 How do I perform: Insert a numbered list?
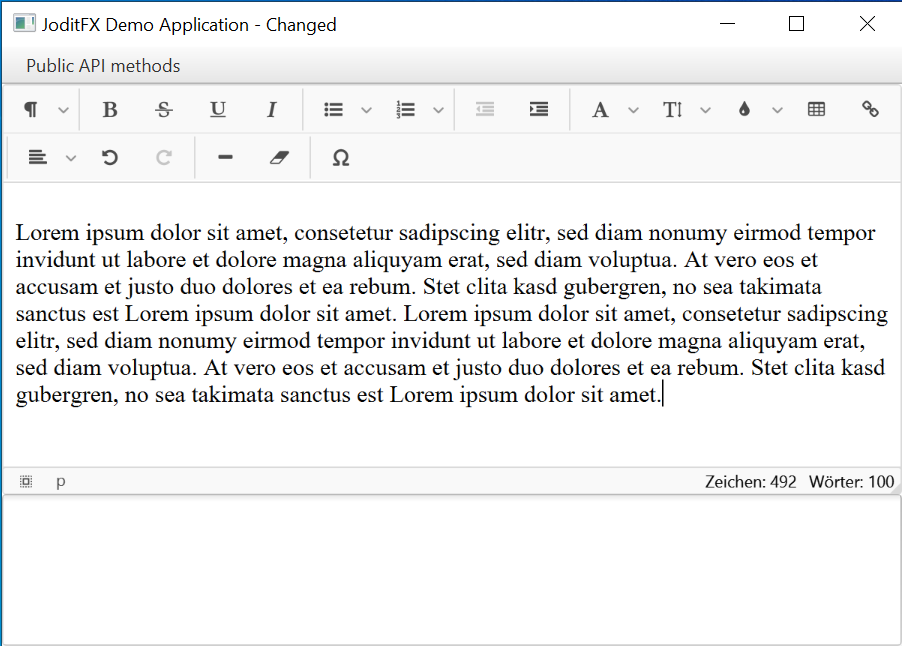(x=406, y=109)
